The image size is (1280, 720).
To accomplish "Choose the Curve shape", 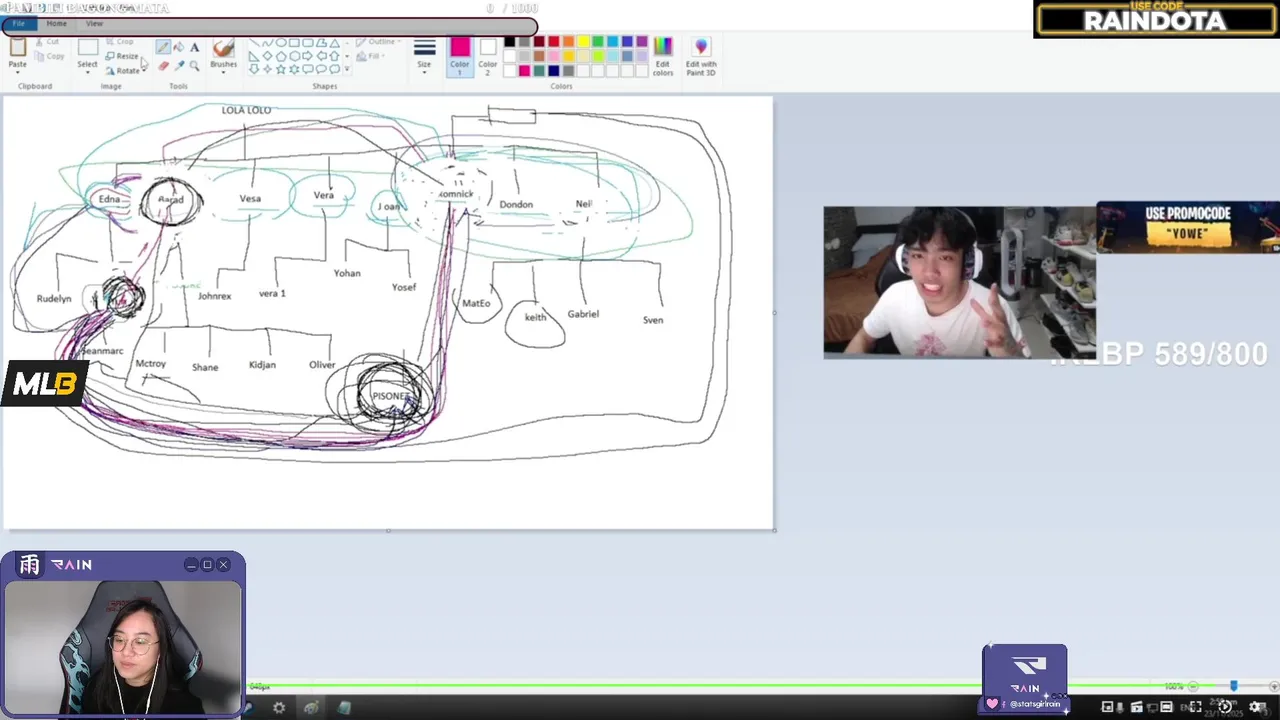I will (x=267, y=43).
